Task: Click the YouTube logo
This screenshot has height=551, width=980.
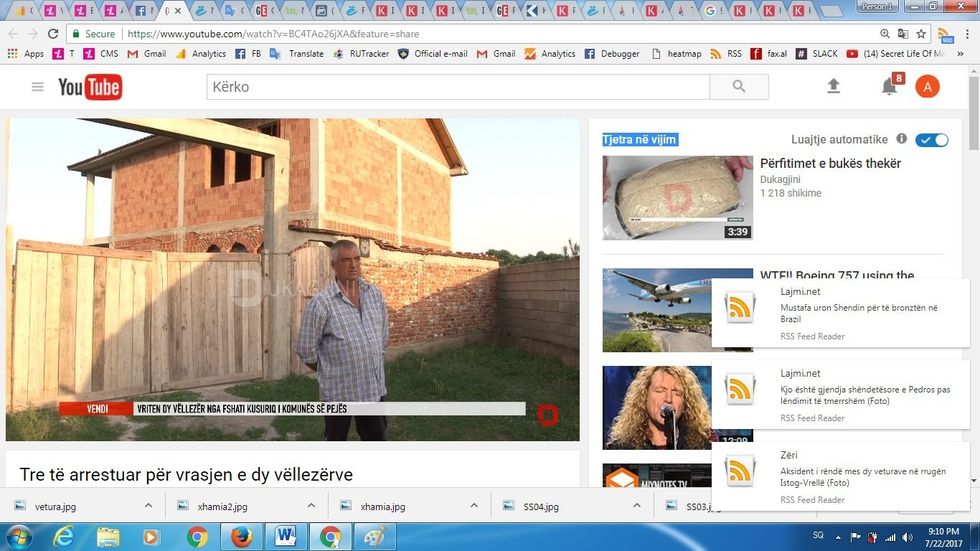Action: pyautogui.click(x=90, y=87)
